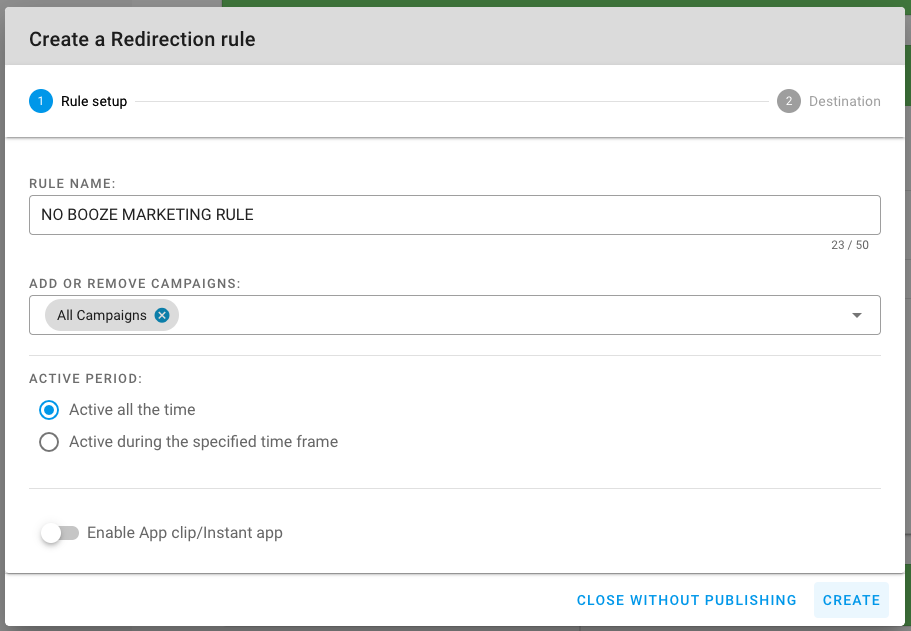Click the 'ADD OR REMOVE CAMPAIGNS' field label
911x631 pixels.
pos(135,284)
